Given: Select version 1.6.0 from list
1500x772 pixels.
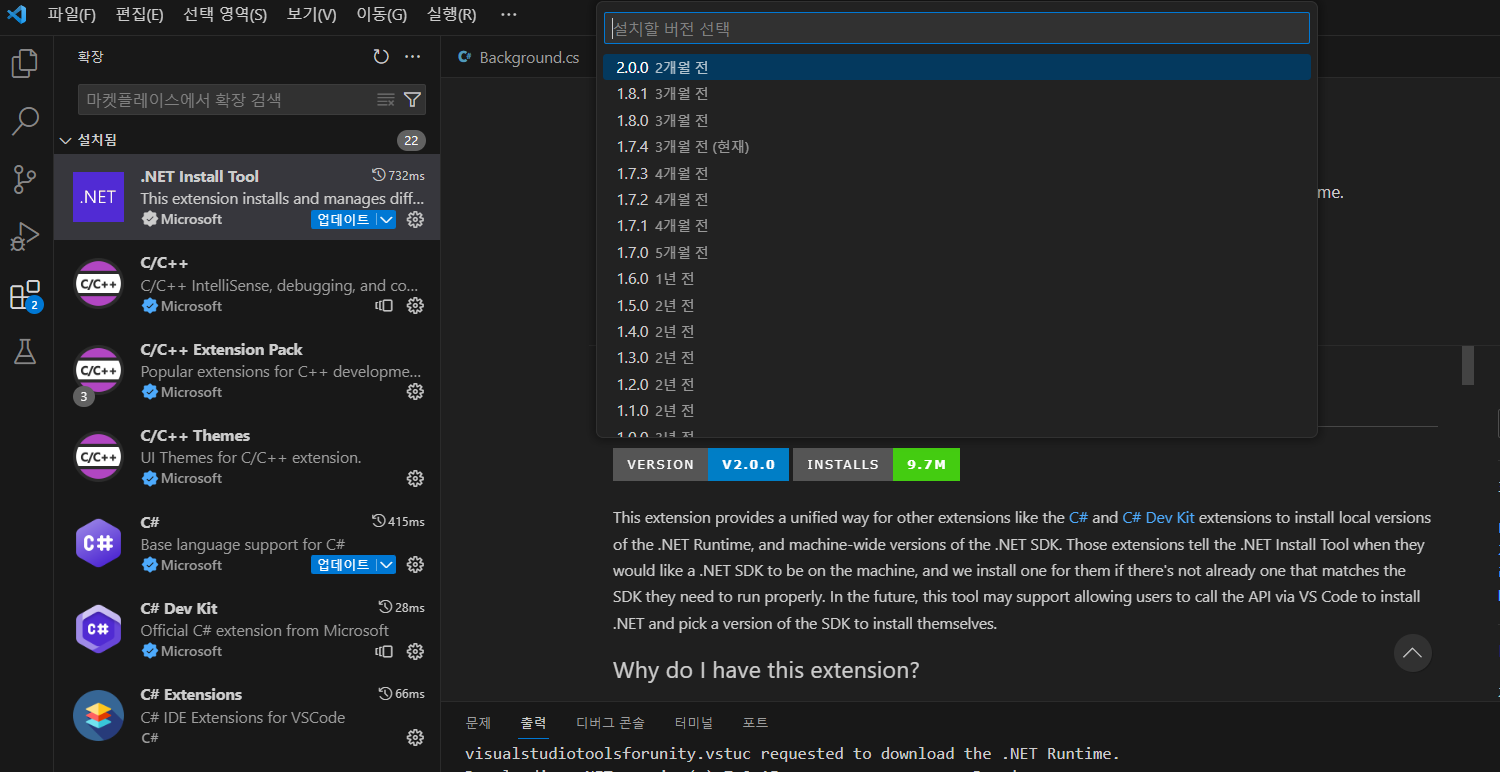Looking at the screenshot, I should point(957,279).
